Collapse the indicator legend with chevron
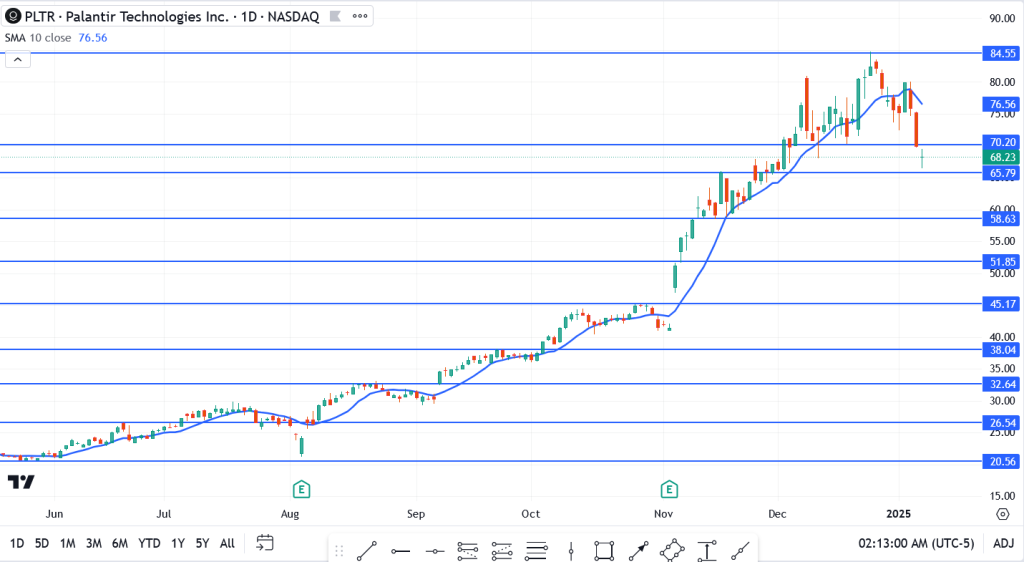 coord(19,59)
